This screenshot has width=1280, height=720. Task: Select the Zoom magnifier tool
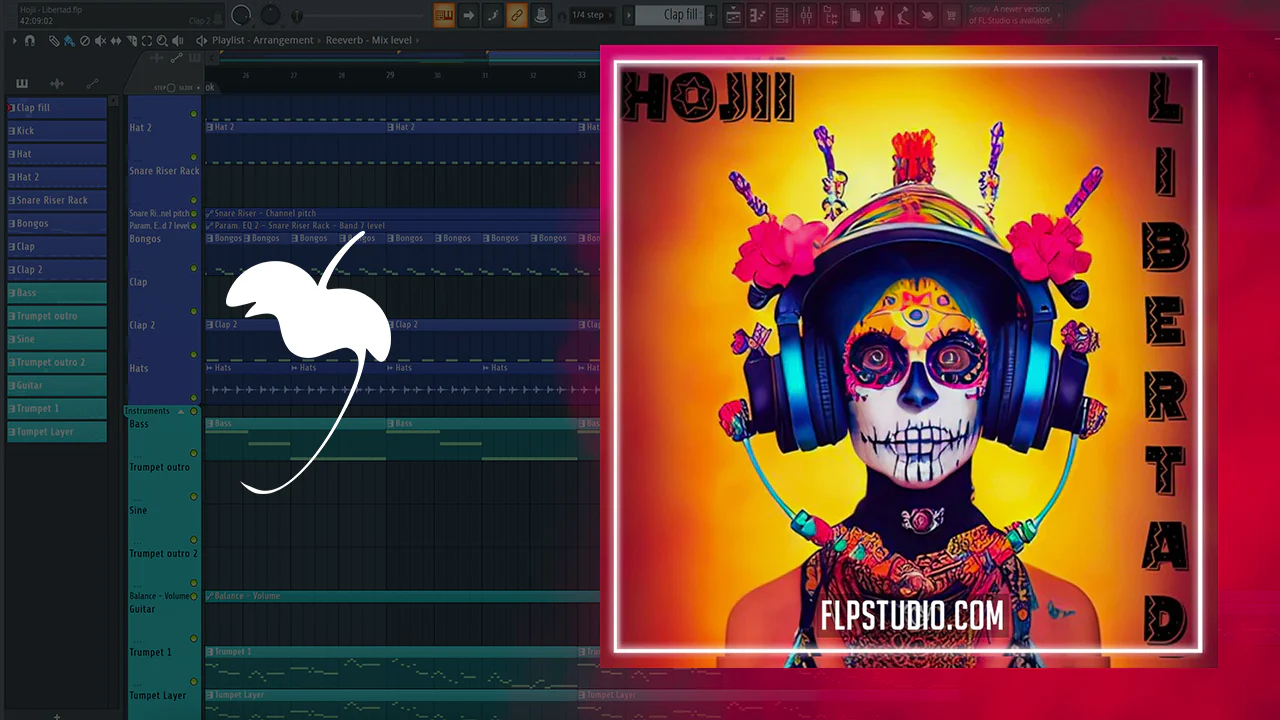(163, 41)
